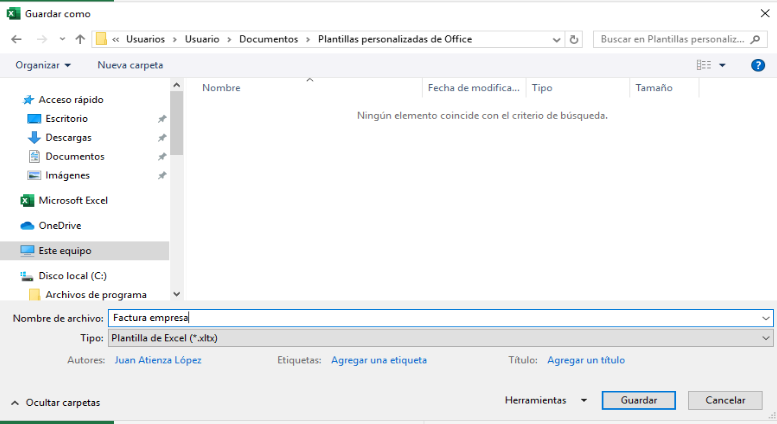Screen dimensions: 777x424
Task: Refresh the folder view
Action: tap(574, 39)
